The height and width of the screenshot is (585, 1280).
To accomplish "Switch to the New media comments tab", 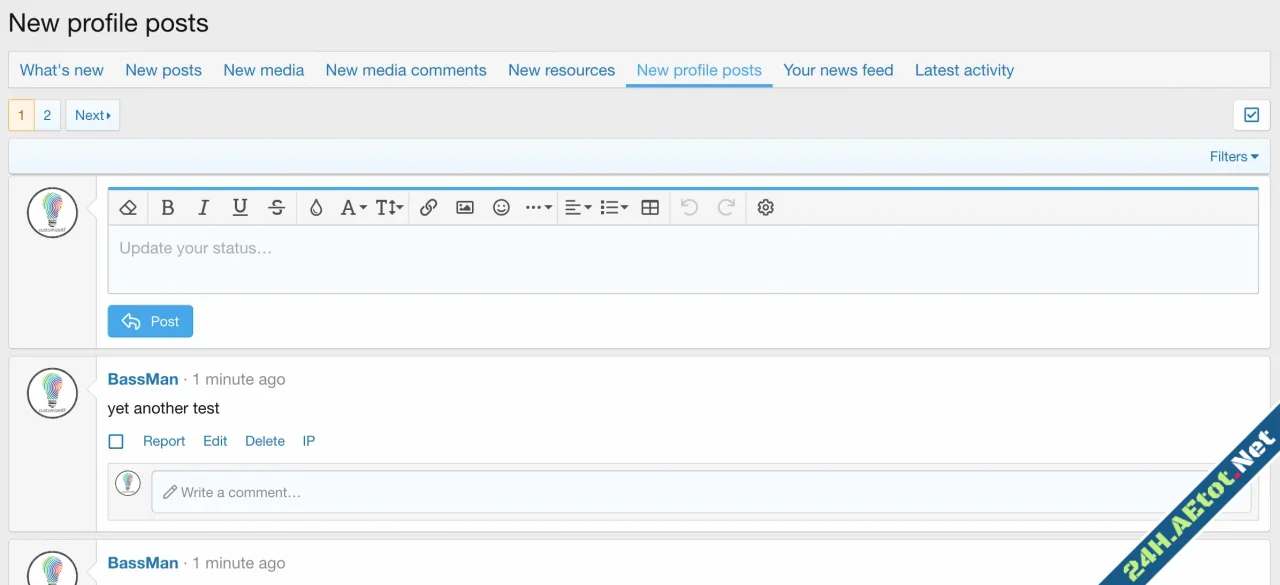I will [406, 70].
